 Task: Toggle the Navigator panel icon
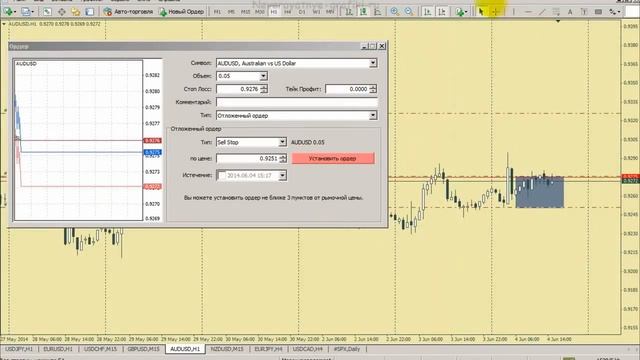76,12
